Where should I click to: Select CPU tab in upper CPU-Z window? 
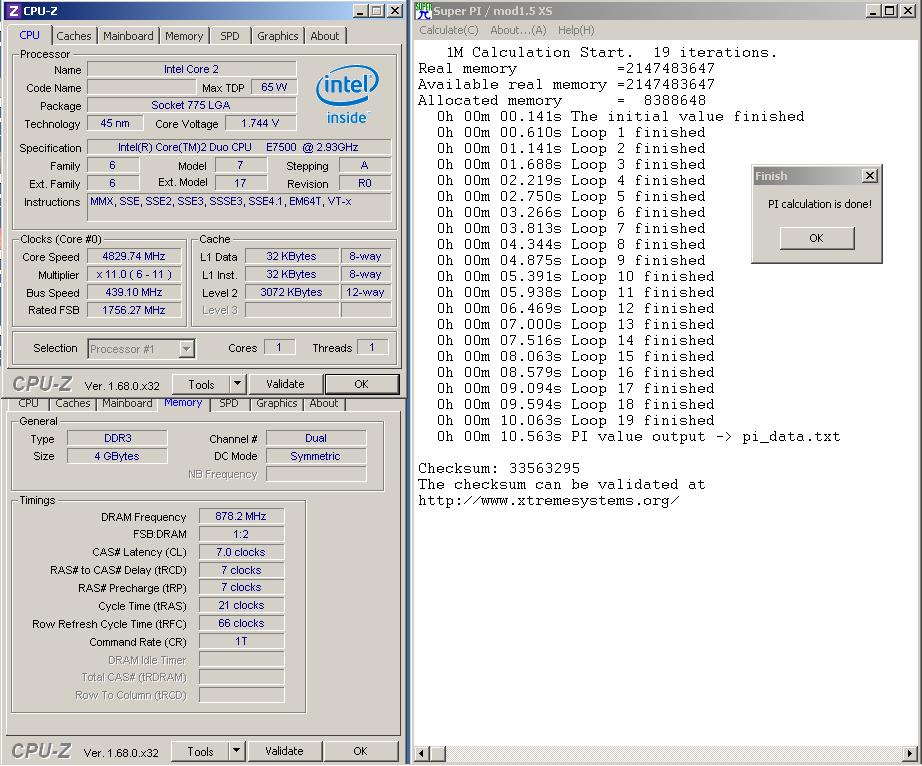[x=29, y=35]
